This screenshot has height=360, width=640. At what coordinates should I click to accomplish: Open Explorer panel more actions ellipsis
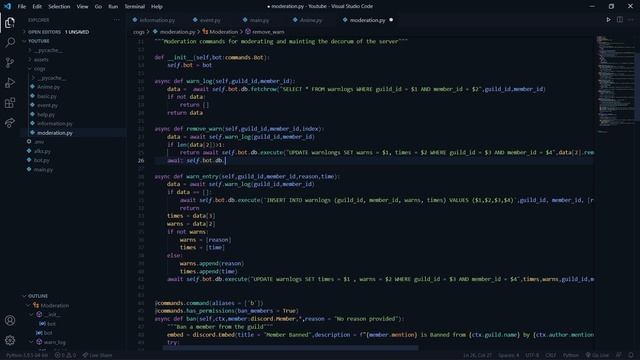point(117,20)
